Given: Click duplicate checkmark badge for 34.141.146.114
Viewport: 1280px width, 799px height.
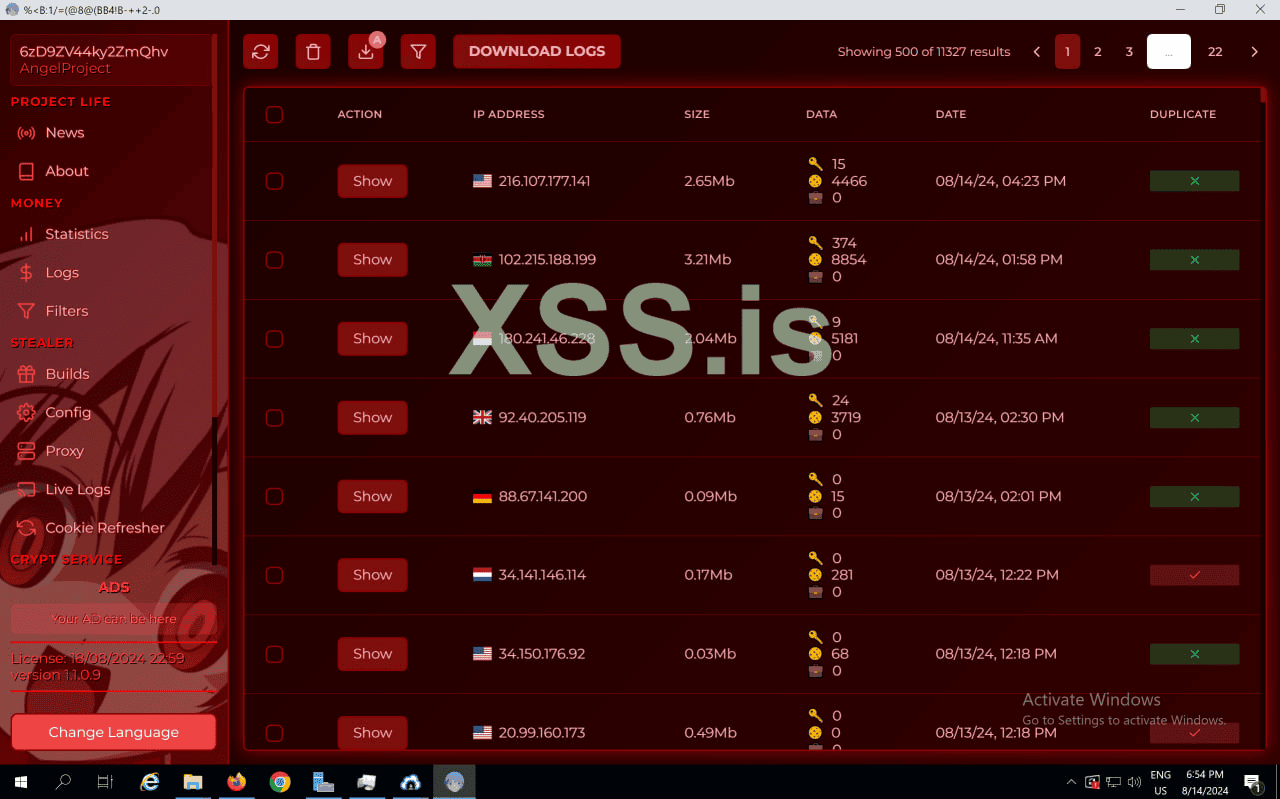Looking at the screenshot, I should [1194, 575].
